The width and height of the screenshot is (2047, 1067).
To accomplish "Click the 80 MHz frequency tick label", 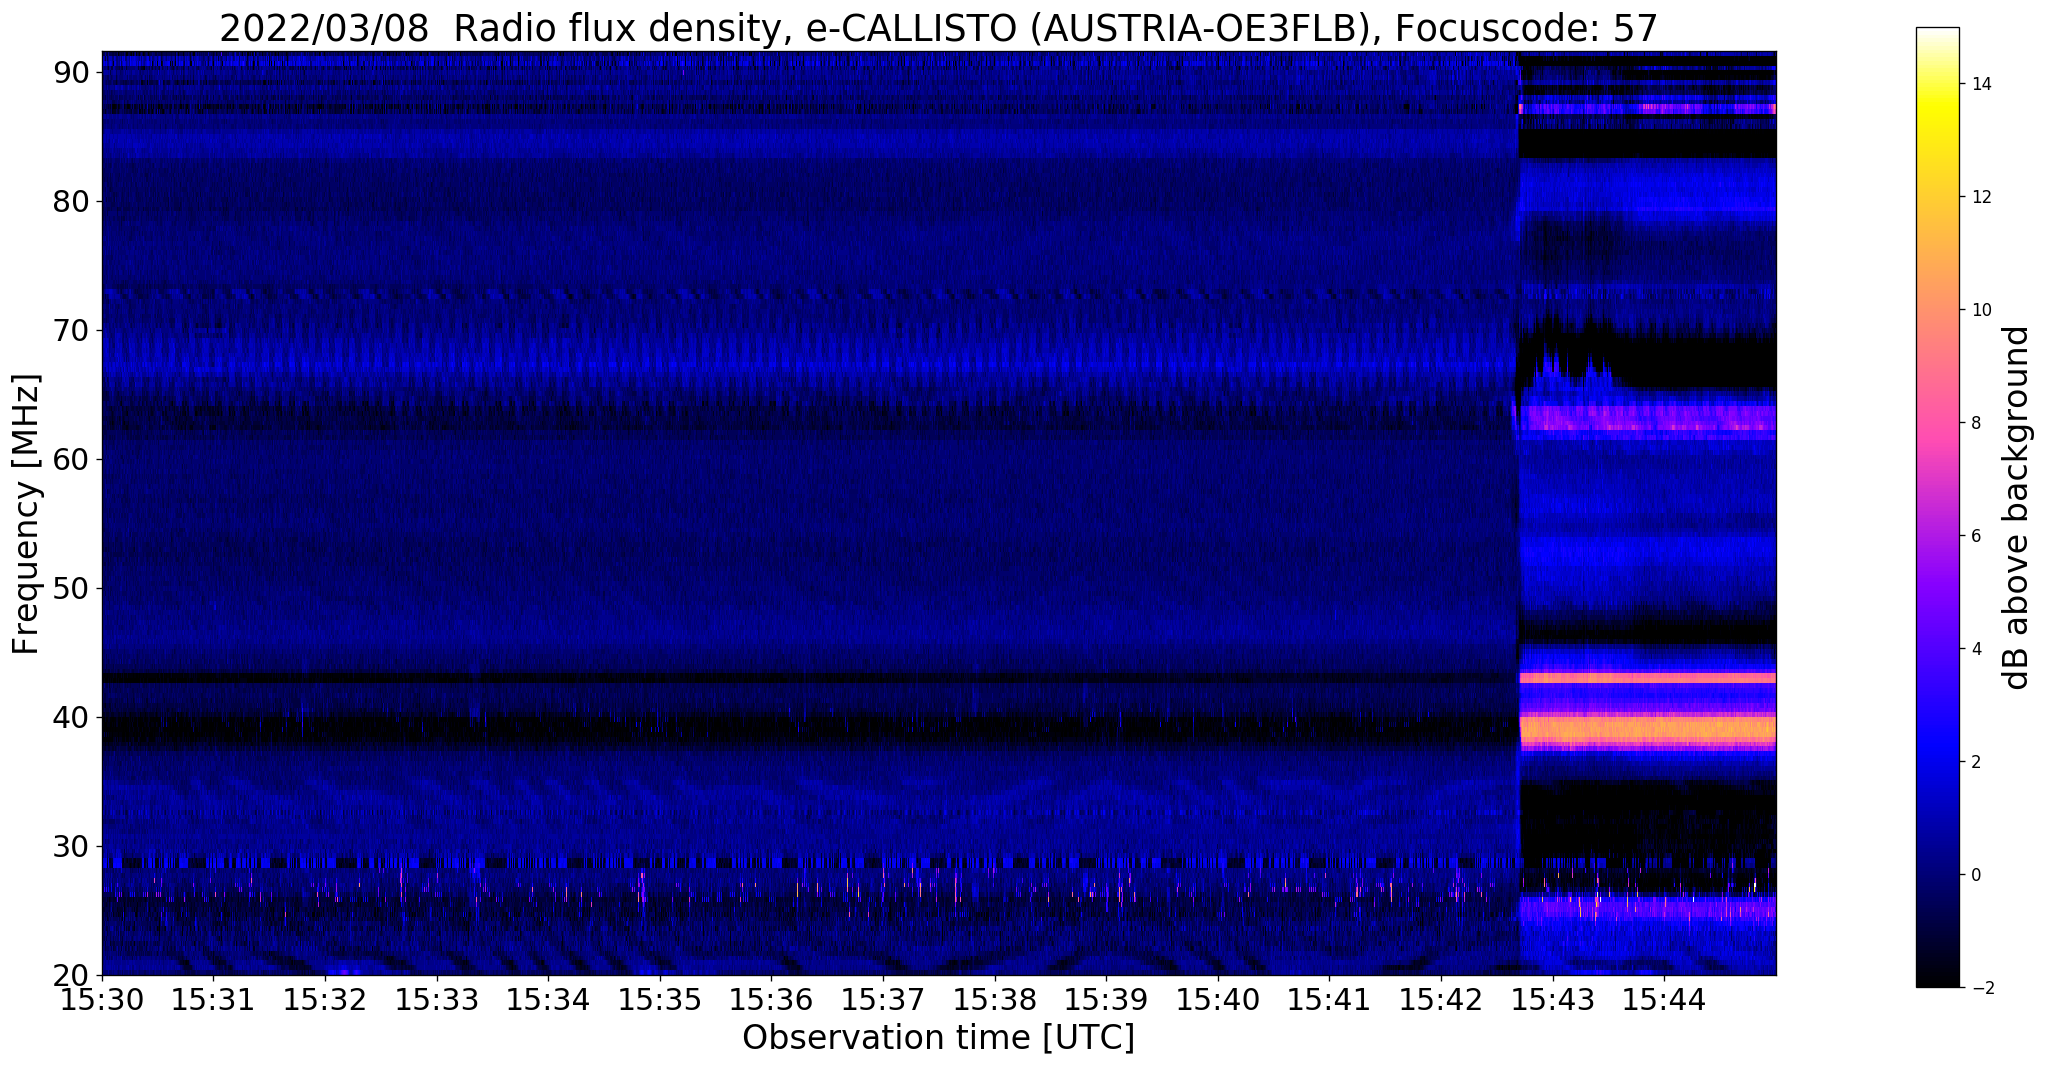I will [x=72, y=201].
